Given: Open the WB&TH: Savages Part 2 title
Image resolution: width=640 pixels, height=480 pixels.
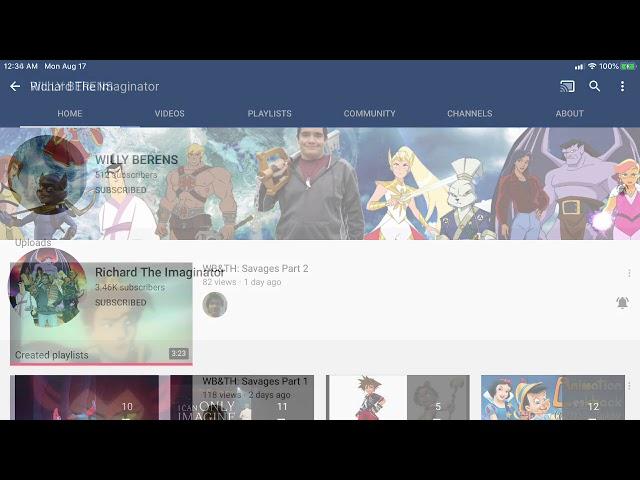Looking at the screenshot, I should point(256,268).
